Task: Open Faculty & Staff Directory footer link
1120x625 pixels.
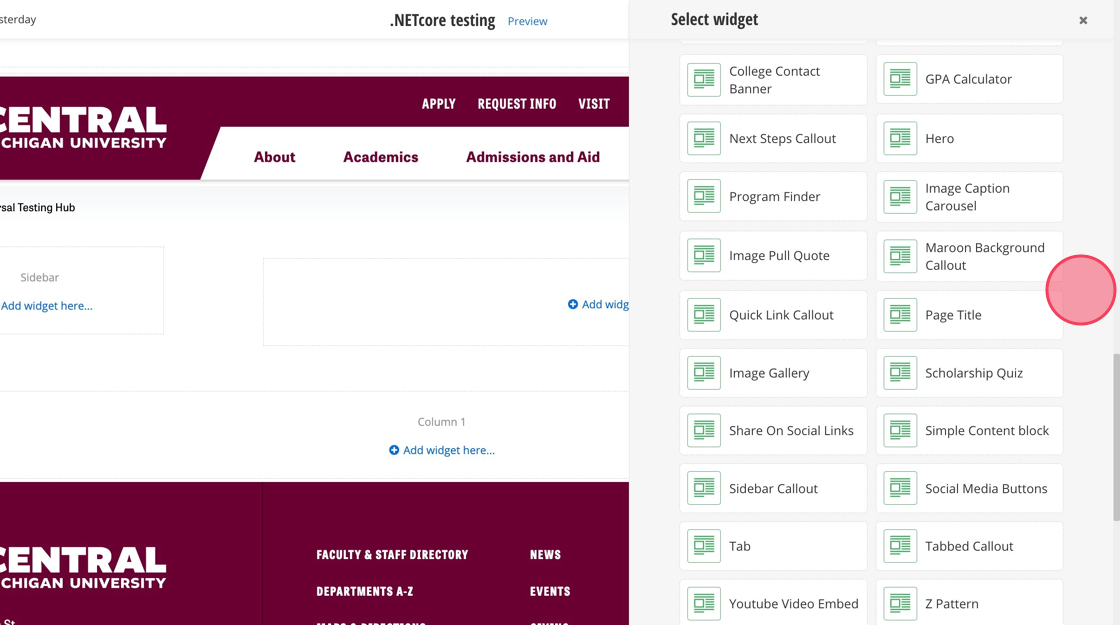Action: [392, 555]
